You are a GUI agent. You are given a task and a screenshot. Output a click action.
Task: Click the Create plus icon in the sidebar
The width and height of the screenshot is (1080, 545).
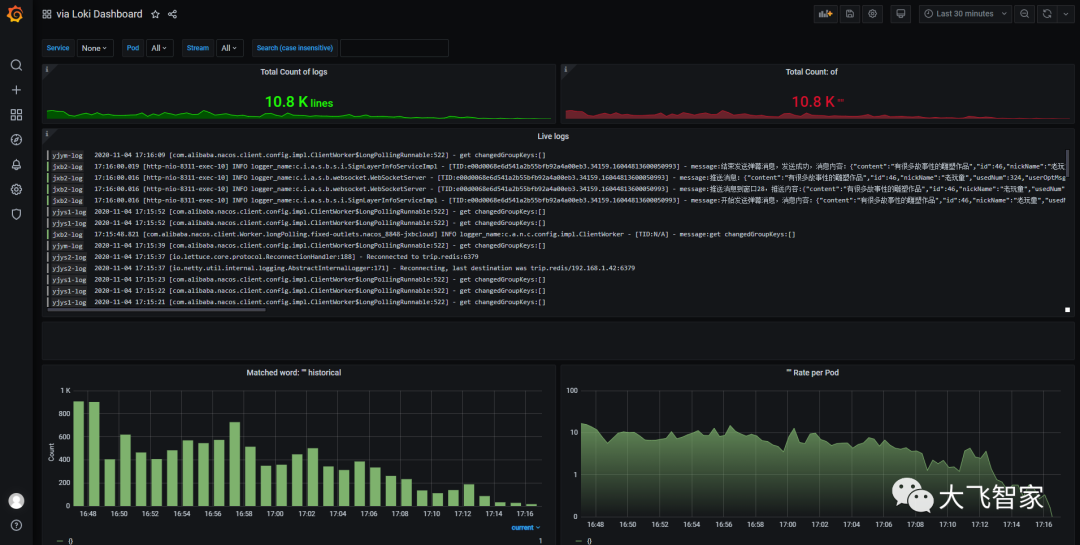coord(16,90)
